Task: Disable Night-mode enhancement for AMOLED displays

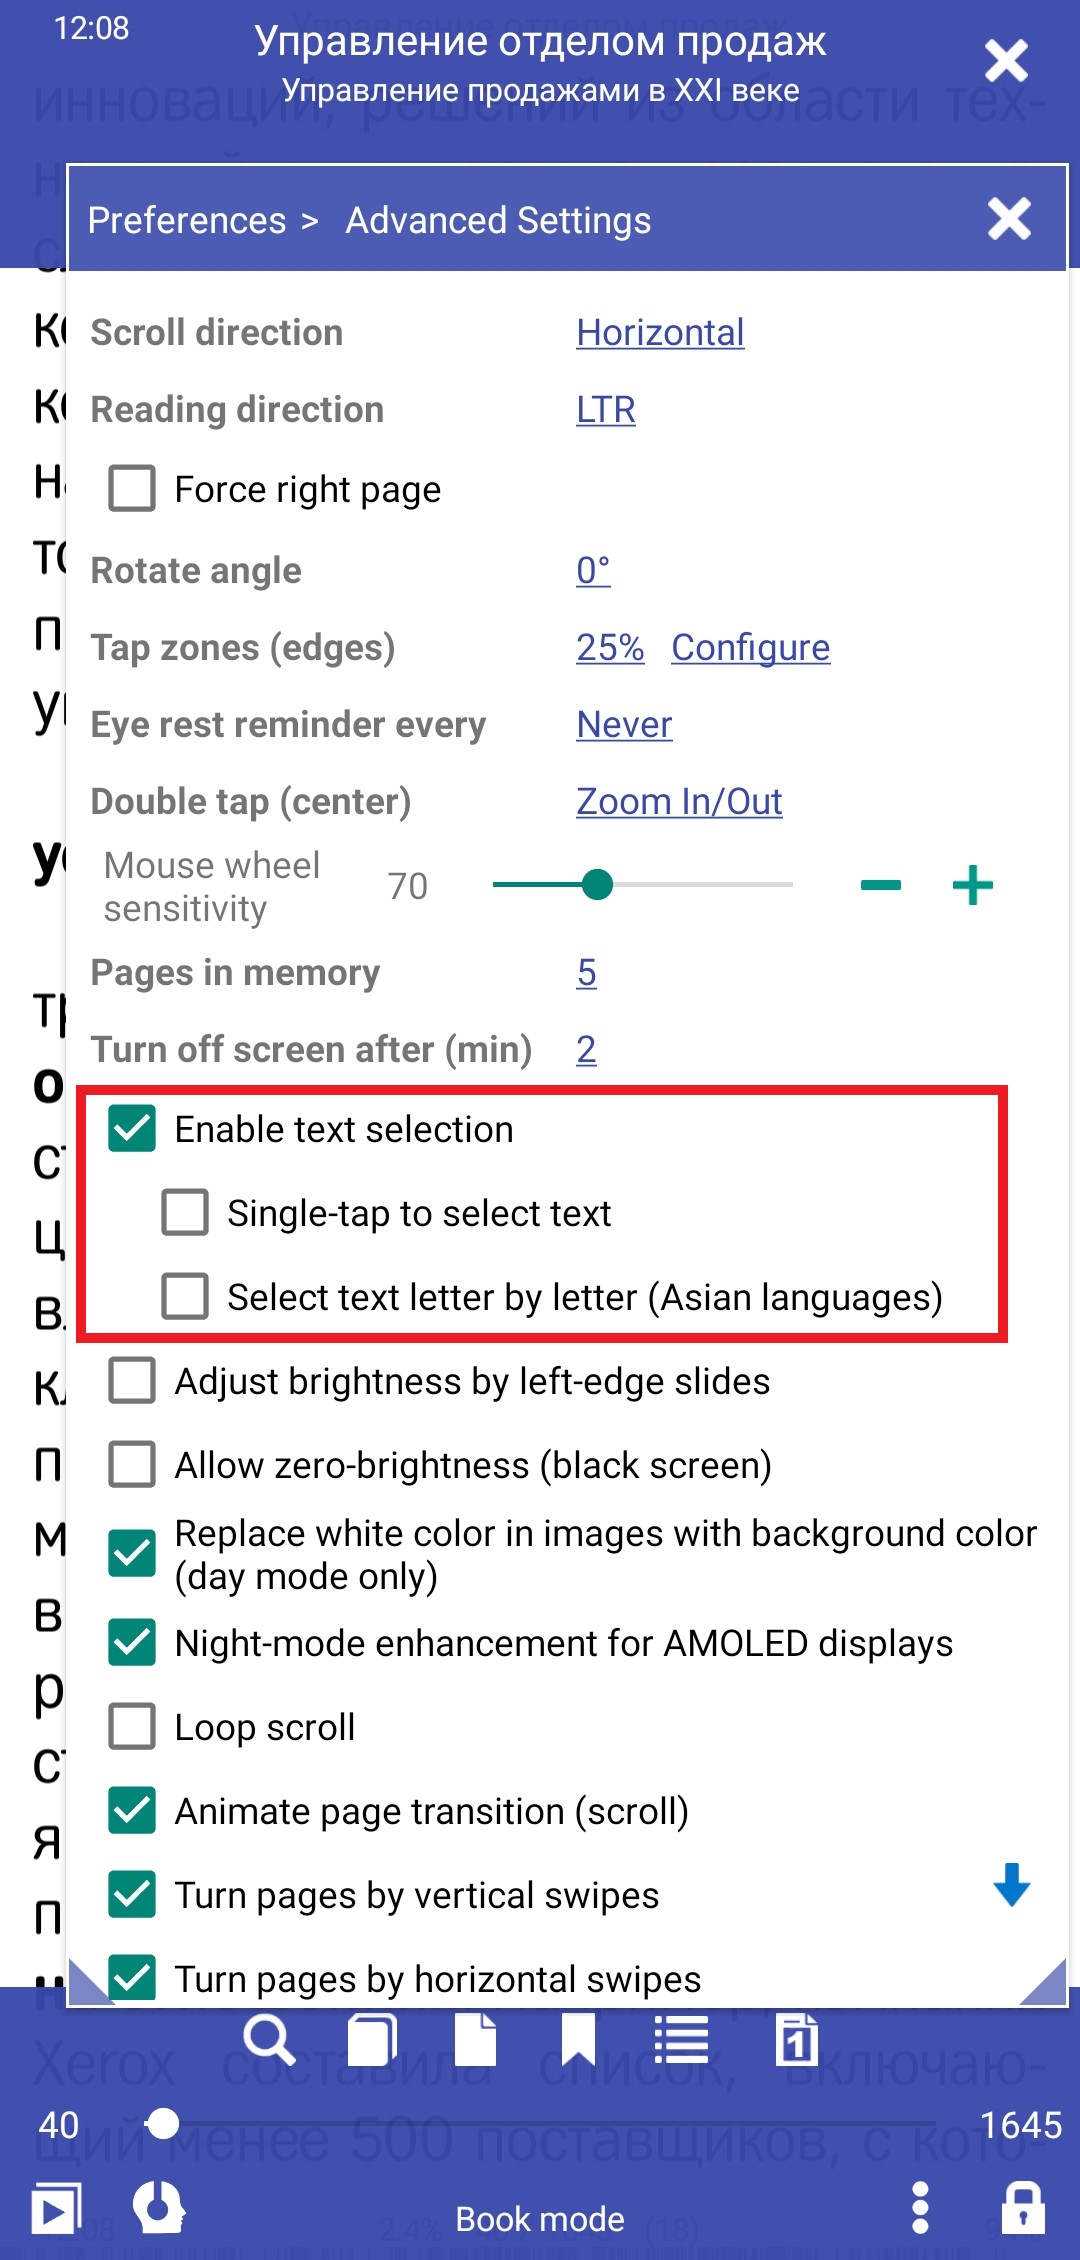Action: [132, 1643]
